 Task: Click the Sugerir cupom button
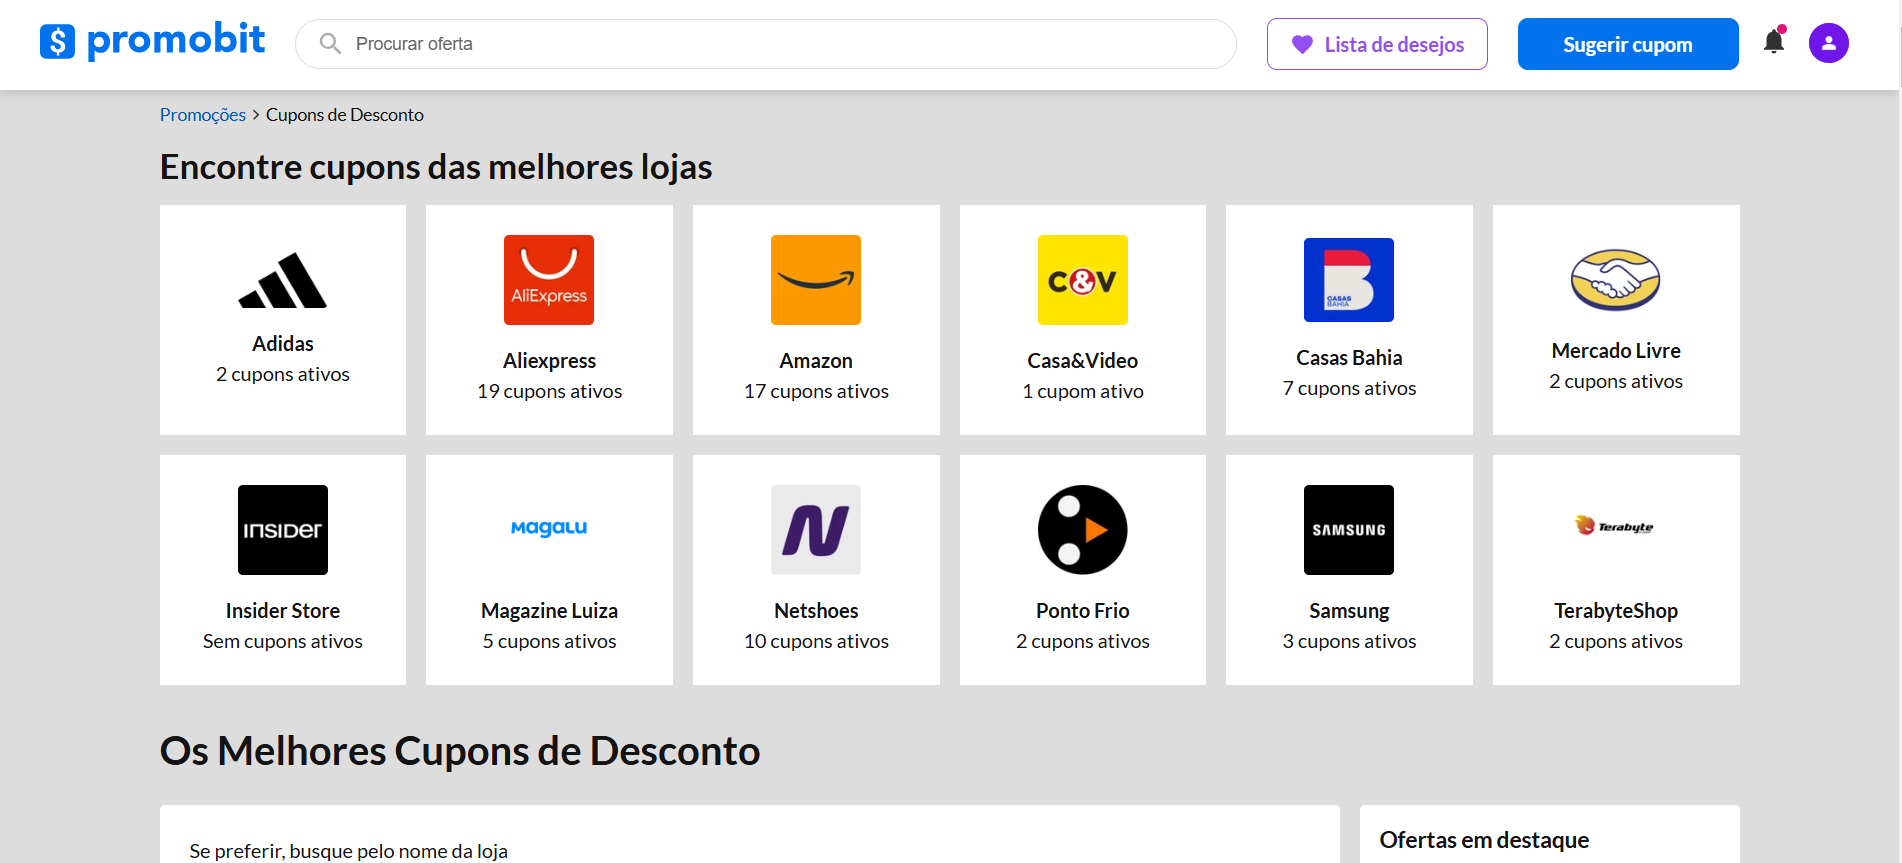[1628, 44]
